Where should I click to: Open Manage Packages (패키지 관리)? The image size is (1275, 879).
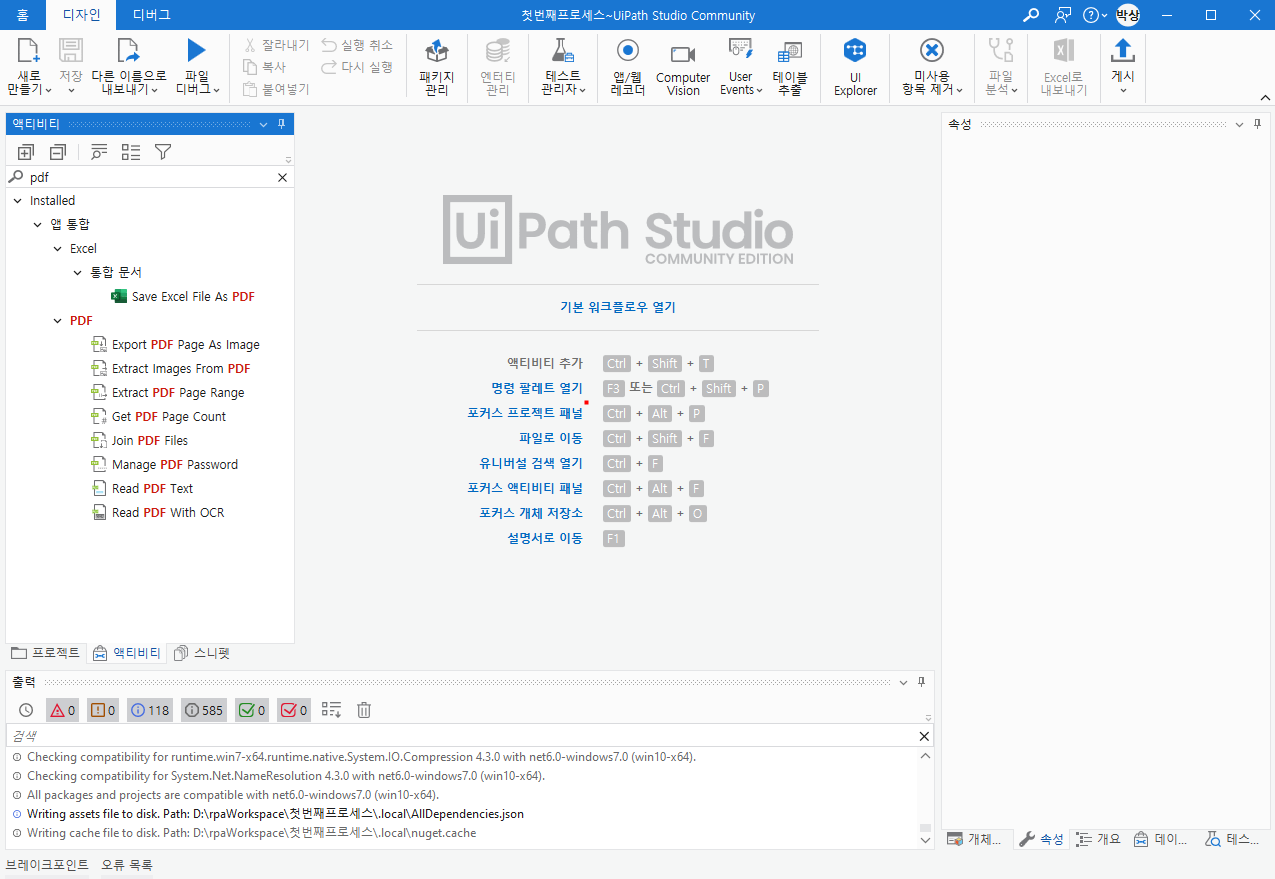(436, 68)
